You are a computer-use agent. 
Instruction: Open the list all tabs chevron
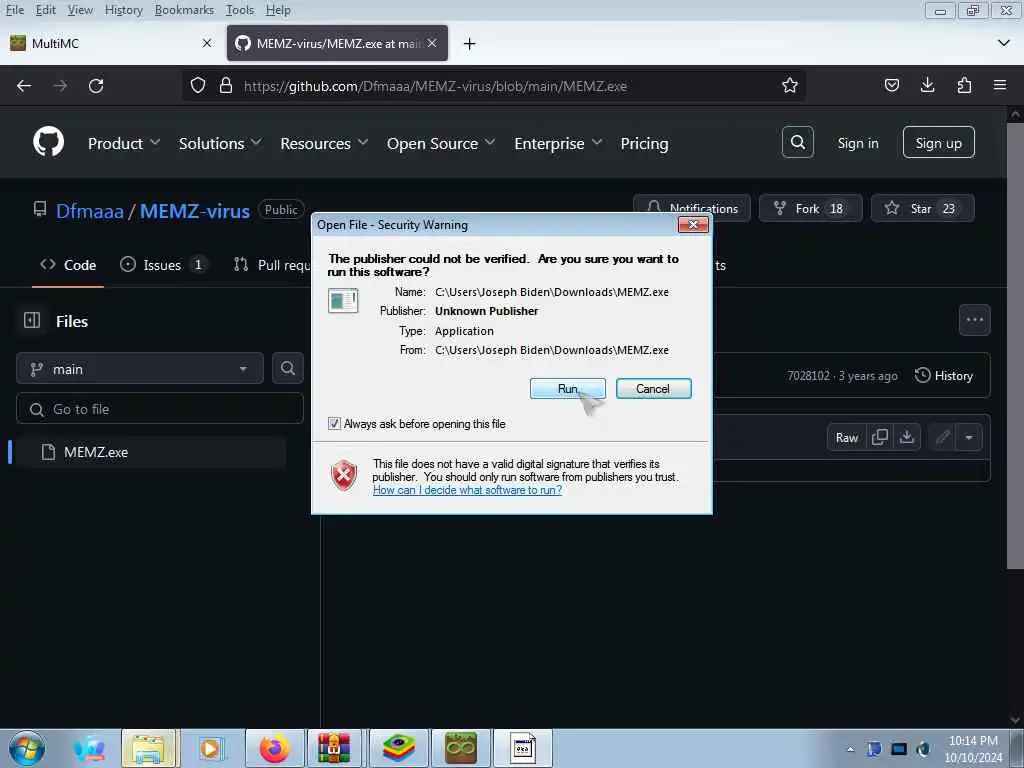[x=1004, y=43]
